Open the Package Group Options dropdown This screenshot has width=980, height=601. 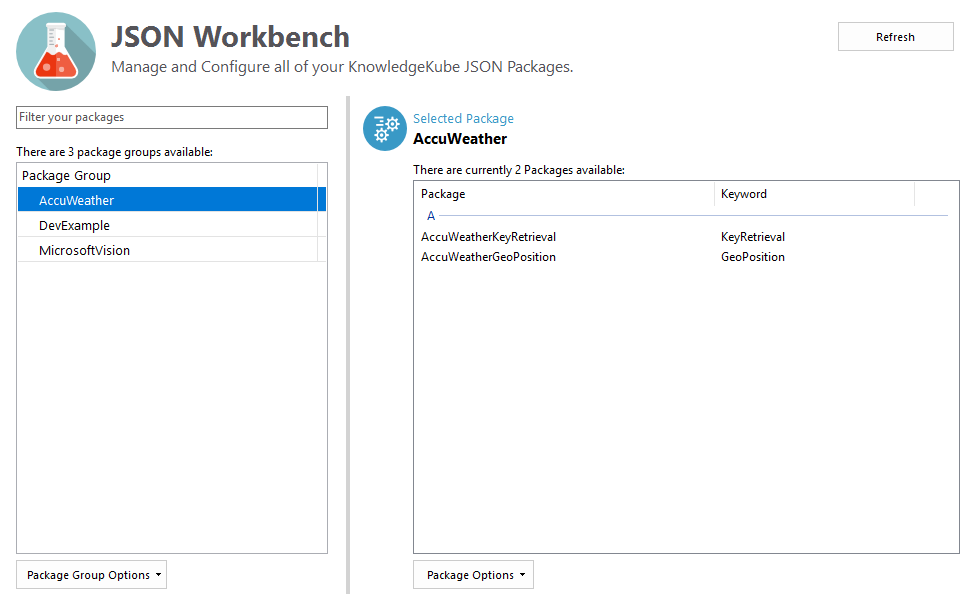91,575
